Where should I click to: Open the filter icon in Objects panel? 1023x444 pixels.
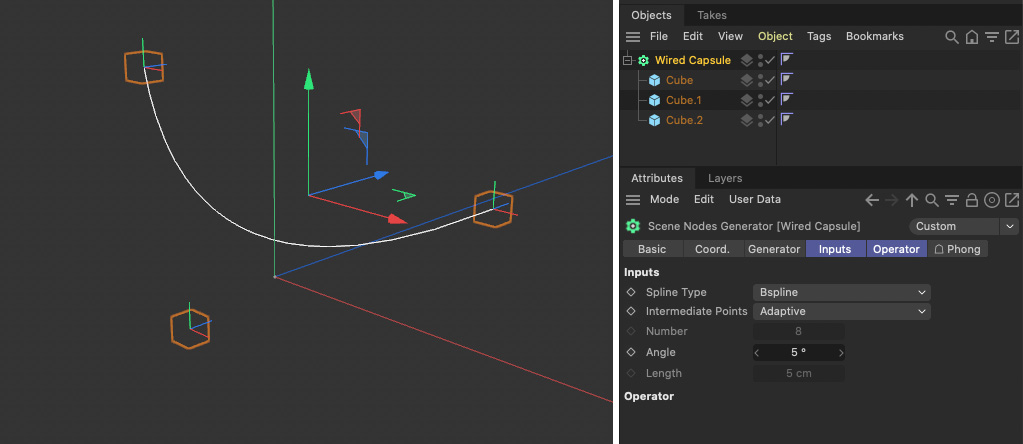click(x=991, y=37)
